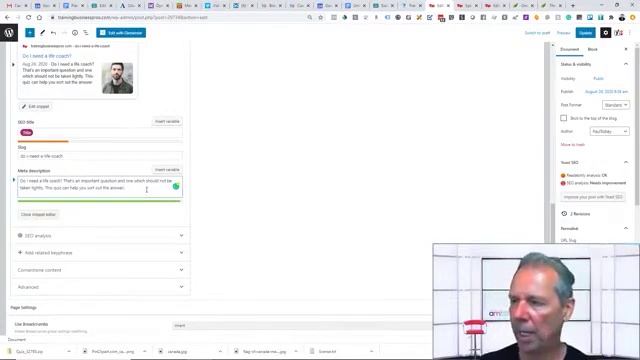Collapse the Yoast SEO sidebar panel
The height and width of the screenshot is (360, 640).
point(626,162)
